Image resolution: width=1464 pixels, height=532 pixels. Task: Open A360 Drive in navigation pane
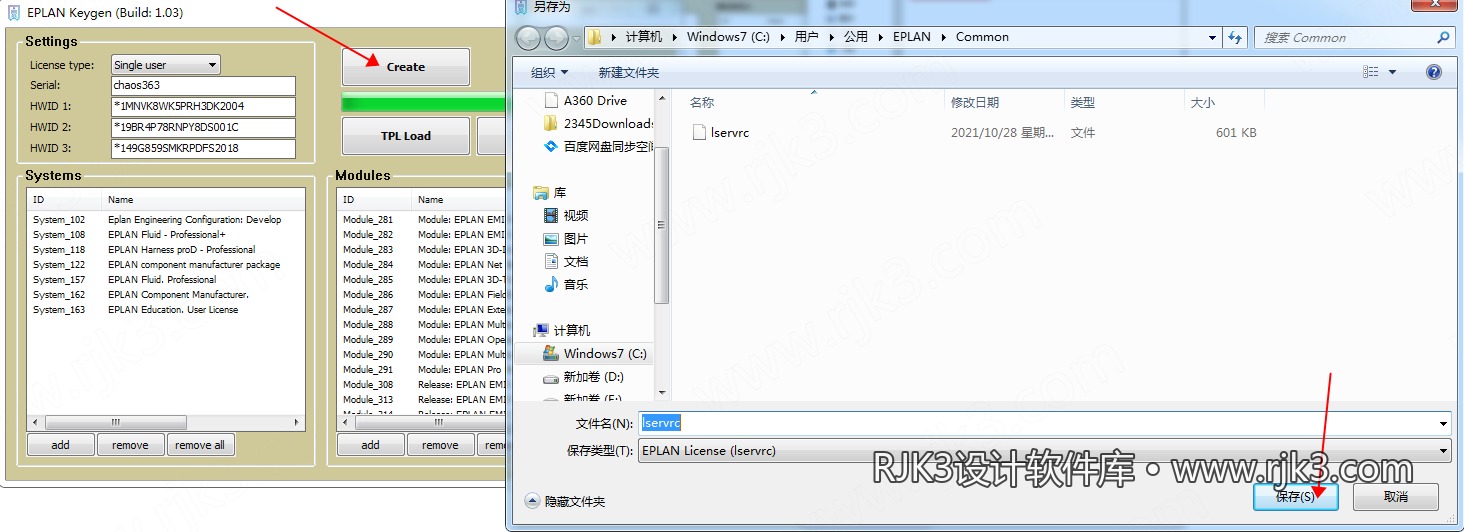586,100
